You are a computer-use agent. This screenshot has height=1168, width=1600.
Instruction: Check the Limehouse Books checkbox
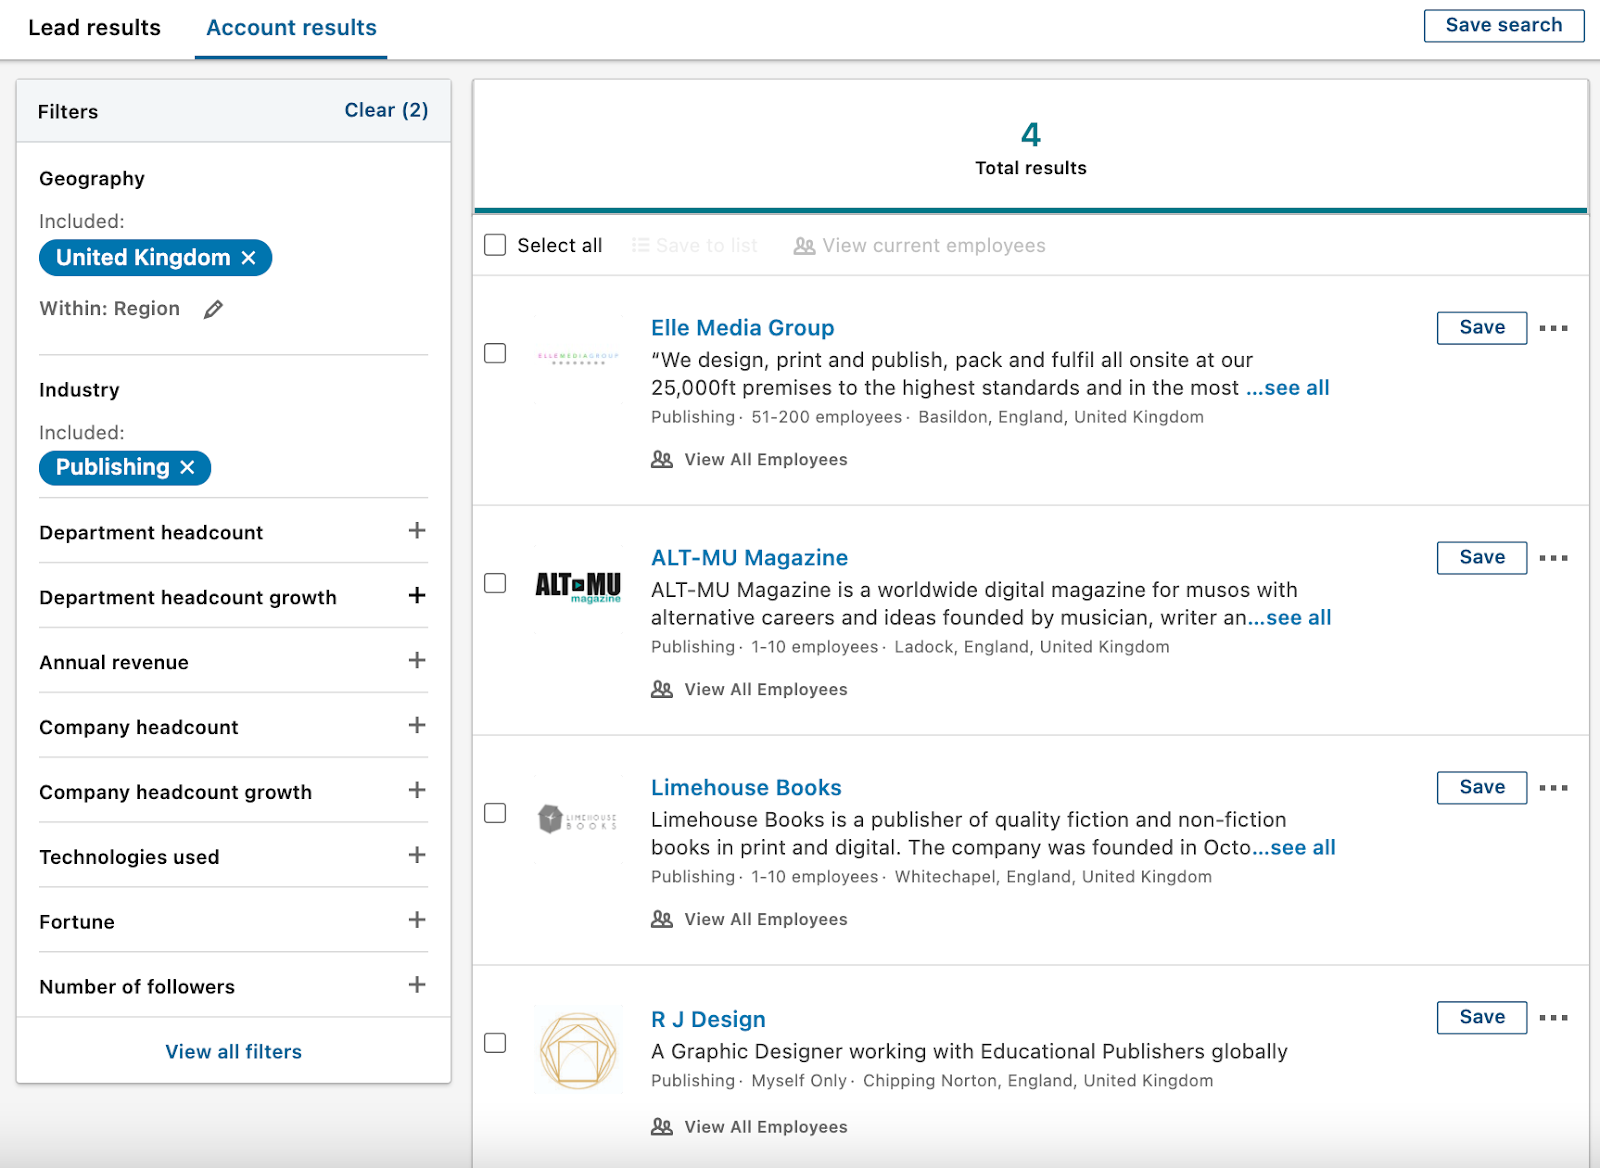(x=495, y=813)
